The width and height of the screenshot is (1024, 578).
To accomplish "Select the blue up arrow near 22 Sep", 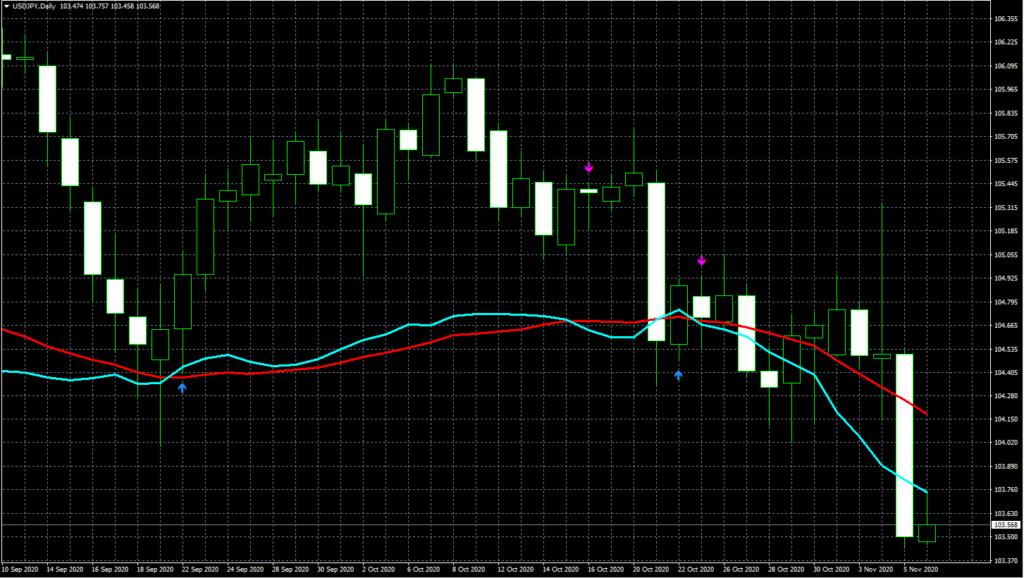I will [x=182, y=387].
